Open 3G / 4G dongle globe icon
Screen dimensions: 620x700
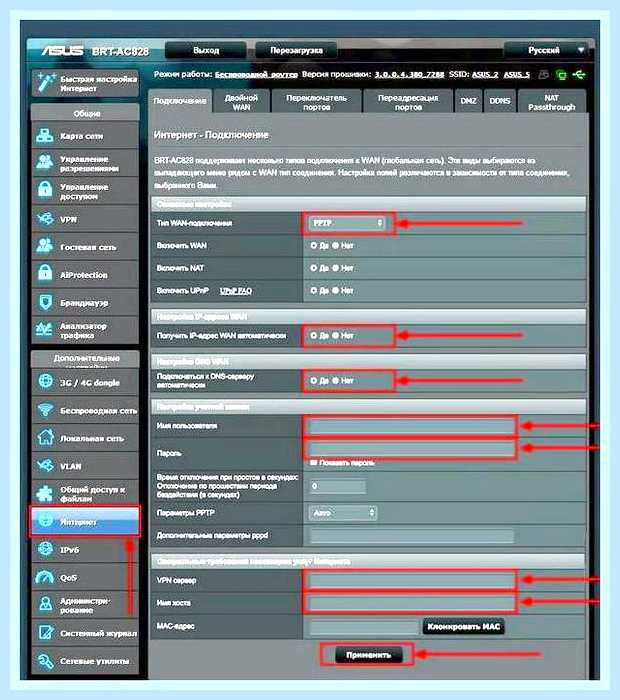click(46, 382)
